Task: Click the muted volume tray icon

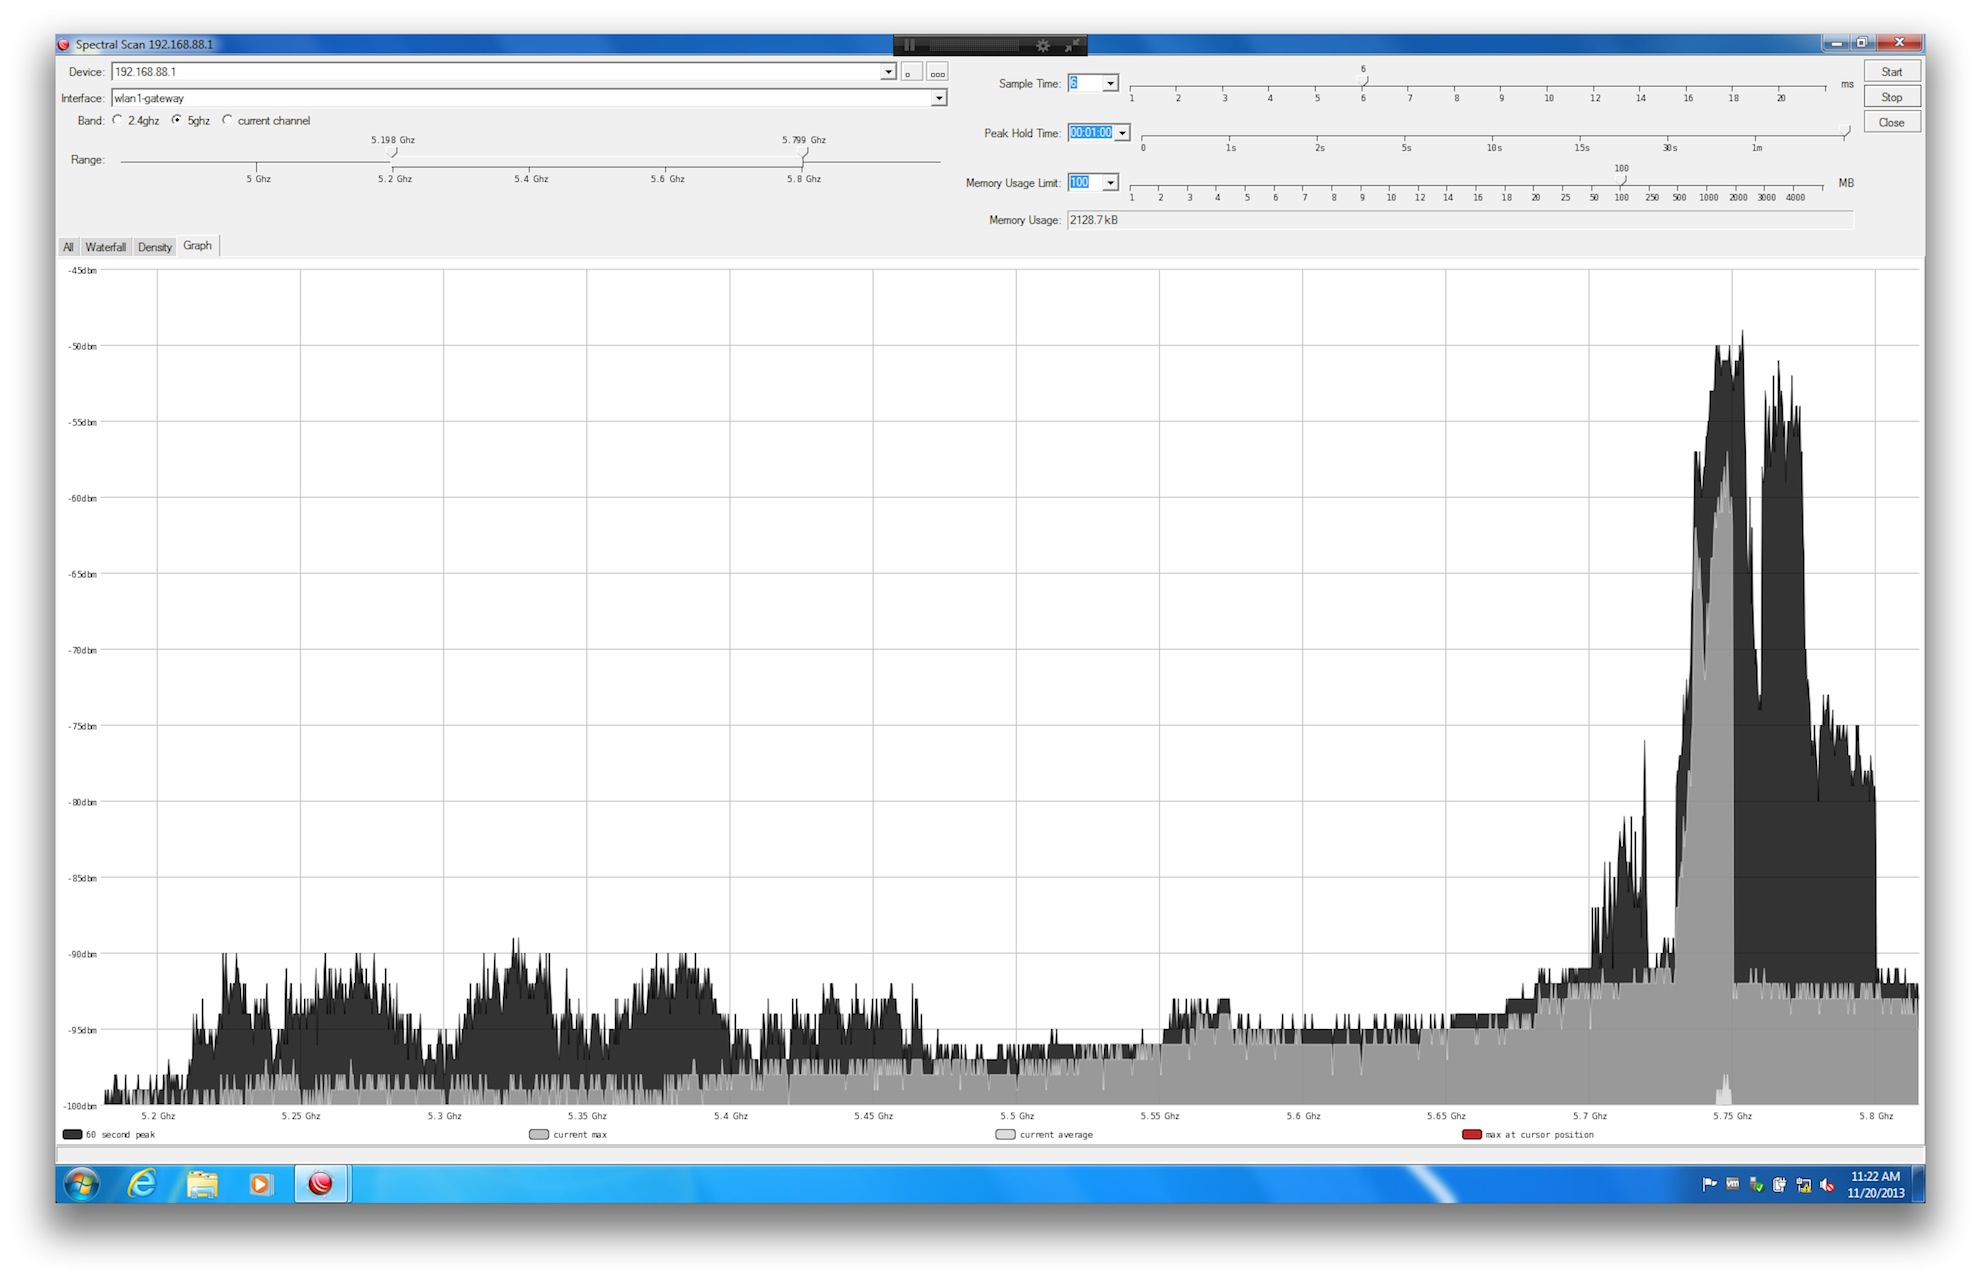Action: pyautogui.click(x=1827, y=1185)
